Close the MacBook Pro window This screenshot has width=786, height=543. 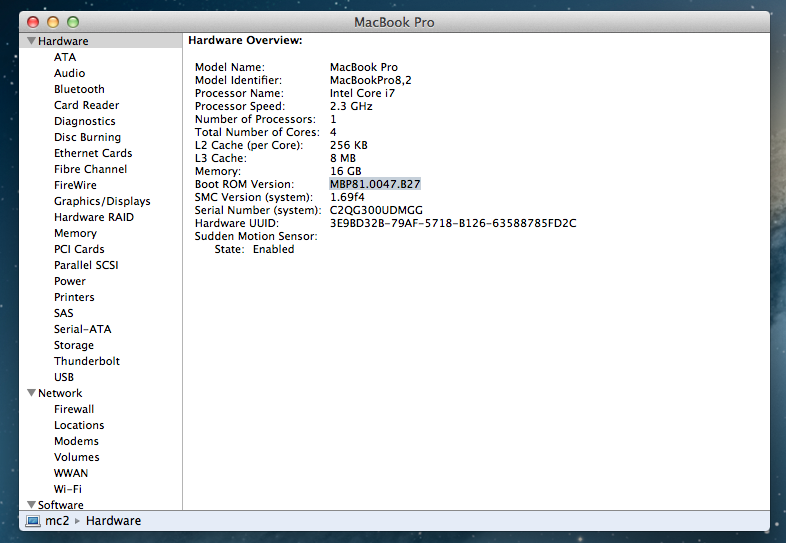click(33, 22)
